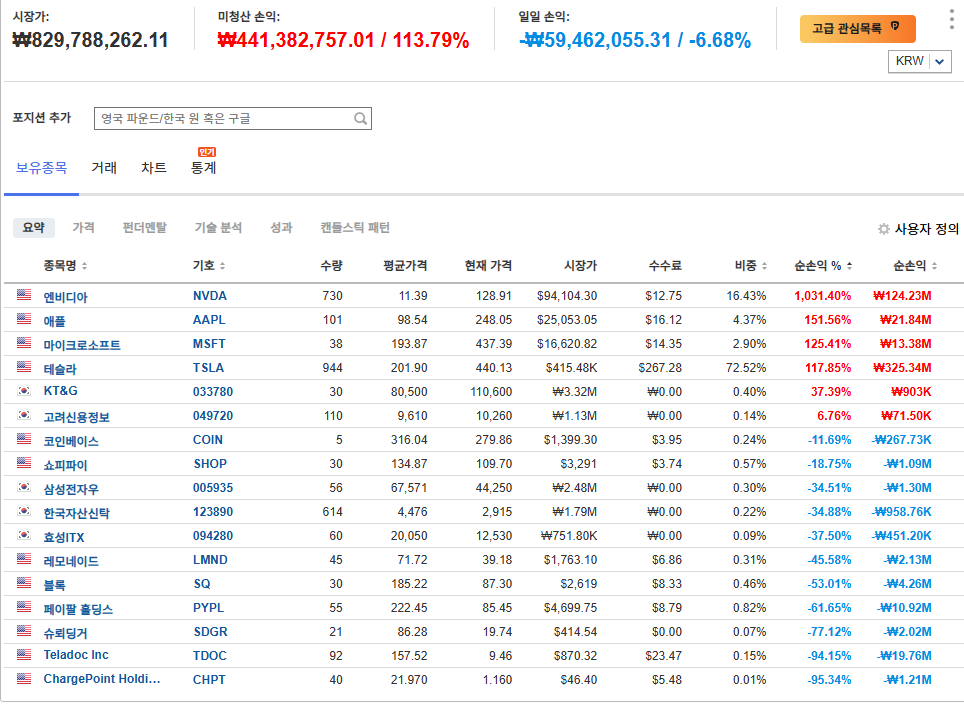Switch to the 통계 tab
The width and height of the screenshot is (964, 704).
tap(203, 168)
